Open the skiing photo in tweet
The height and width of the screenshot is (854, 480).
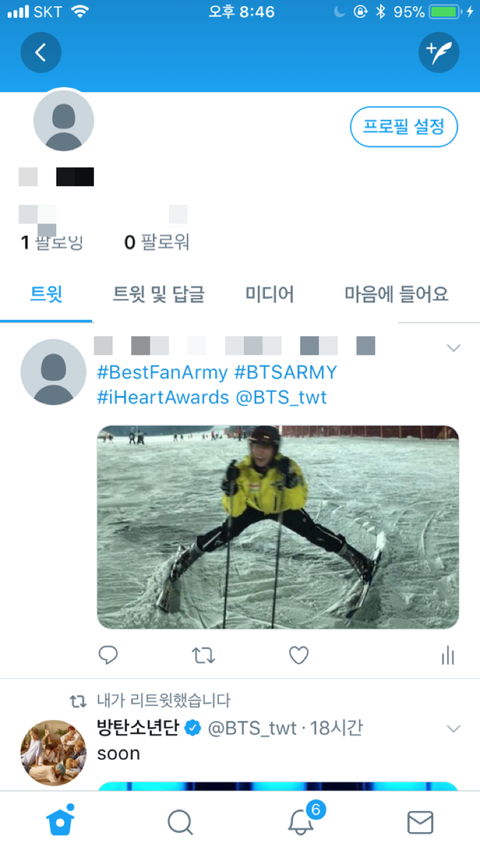pos(278,527)
